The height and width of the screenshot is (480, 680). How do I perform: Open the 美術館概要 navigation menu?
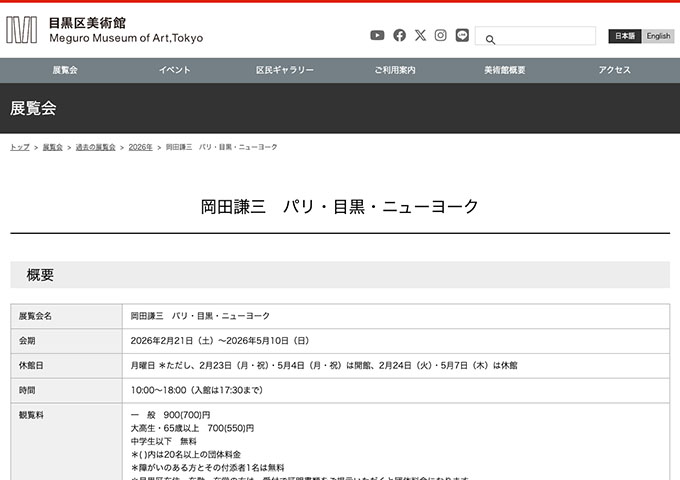[x=505, y=70]
